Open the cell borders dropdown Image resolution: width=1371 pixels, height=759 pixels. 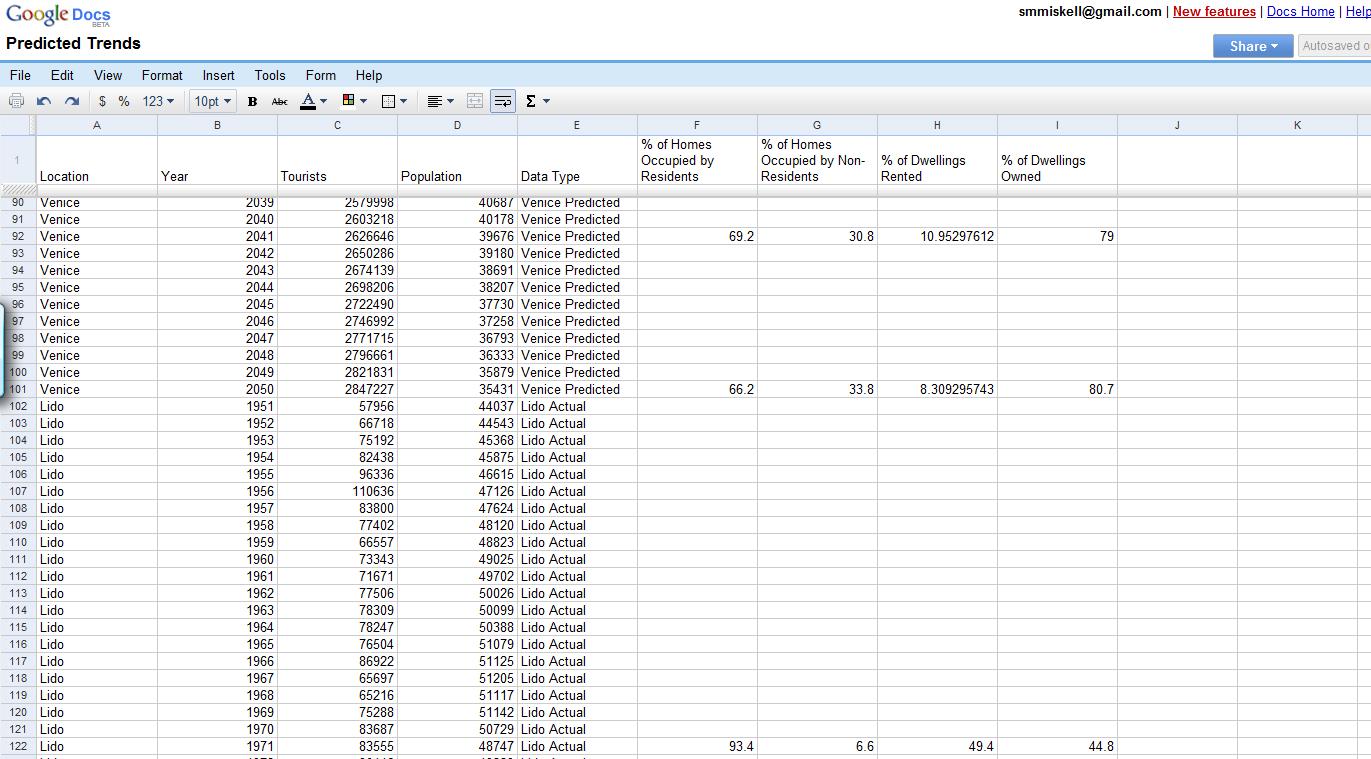click(x=395, y=101)
